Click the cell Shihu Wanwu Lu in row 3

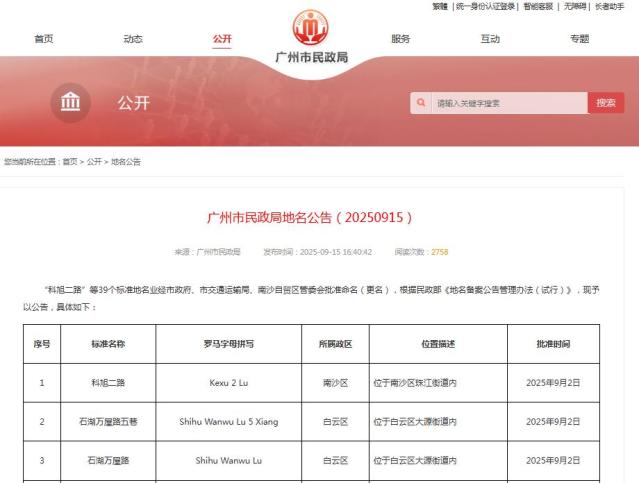point(229,461)
